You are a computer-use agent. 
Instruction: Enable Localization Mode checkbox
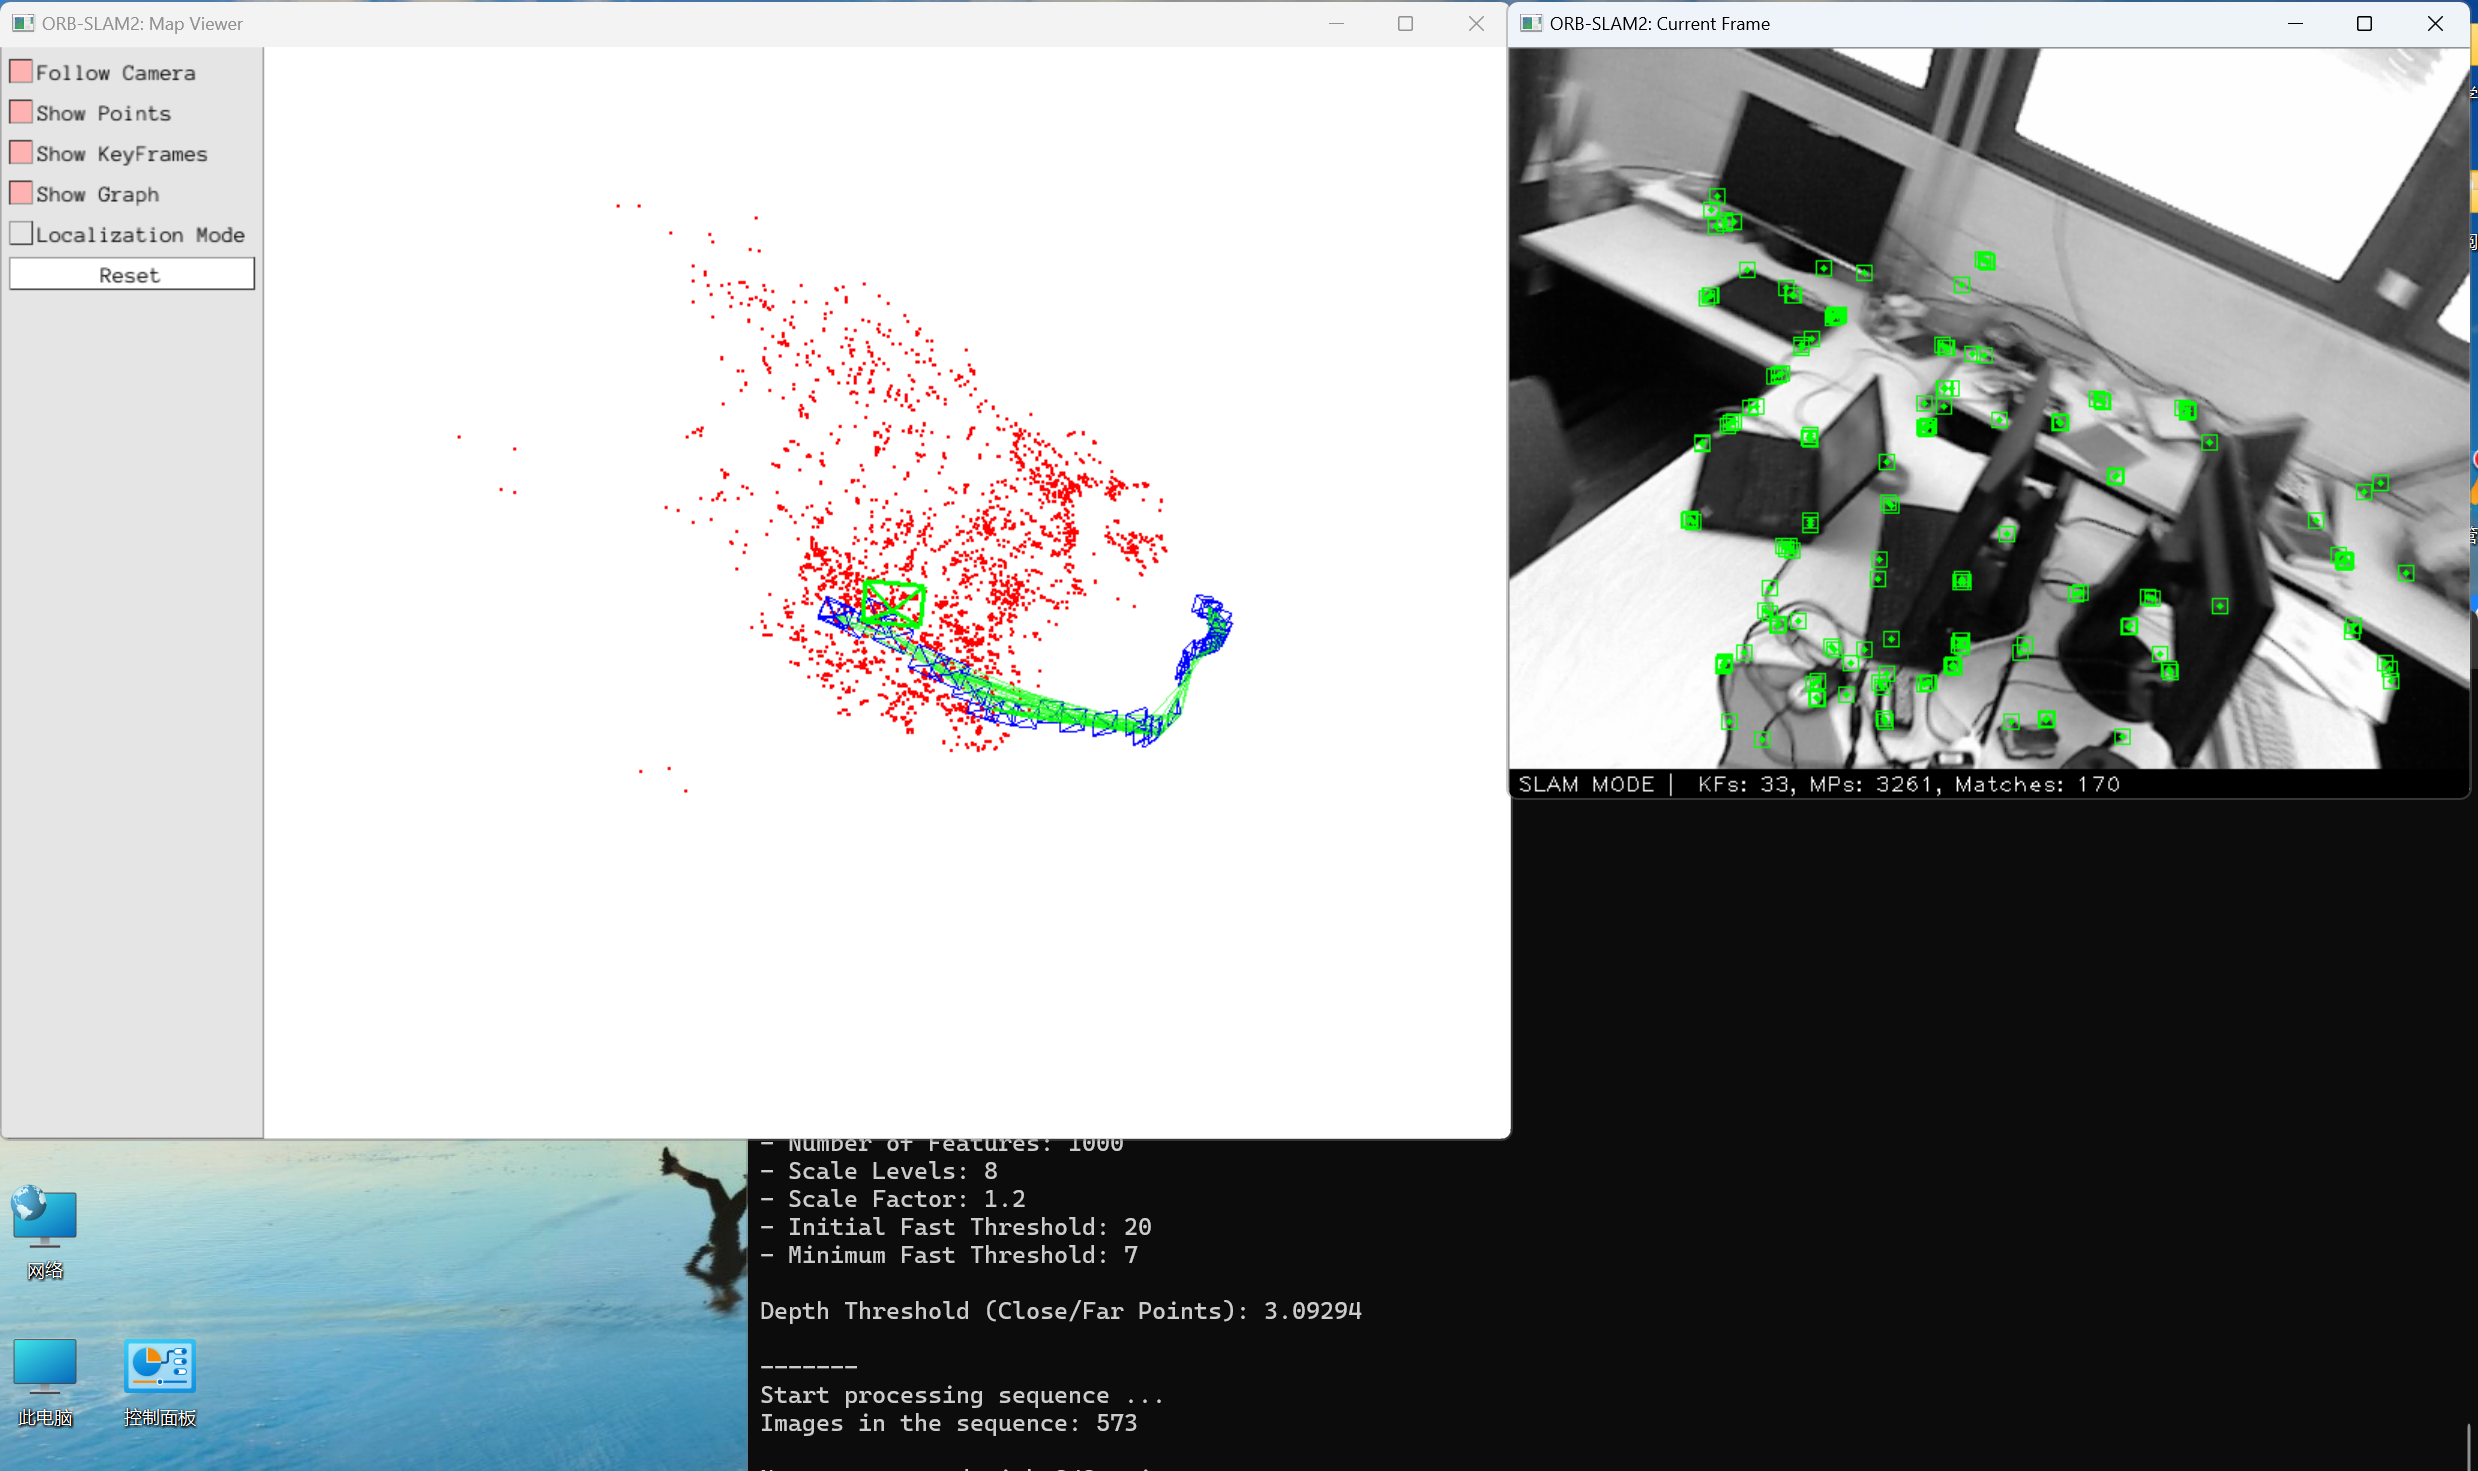click(21, 234)
